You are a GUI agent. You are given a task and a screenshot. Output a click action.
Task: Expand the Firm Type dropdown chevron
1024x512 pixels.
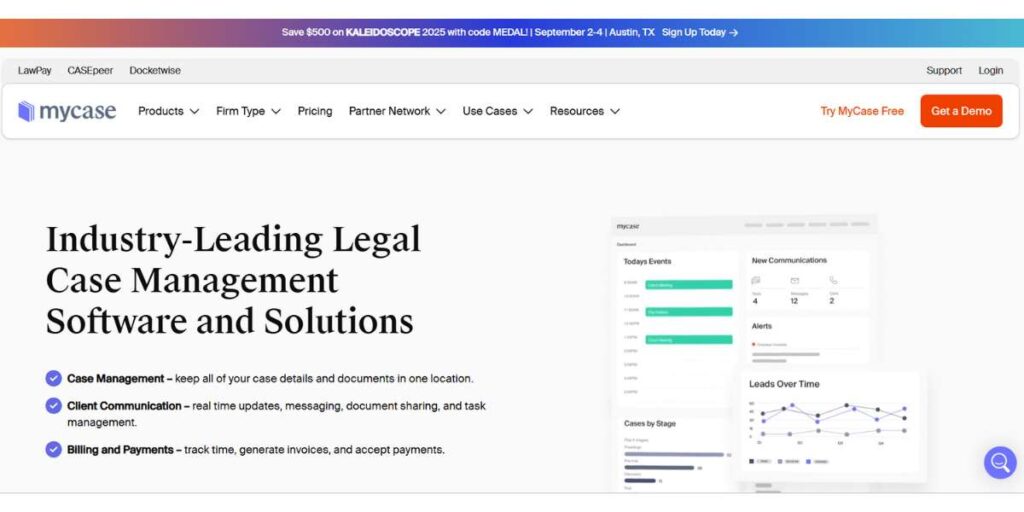[x=276, y=112]
